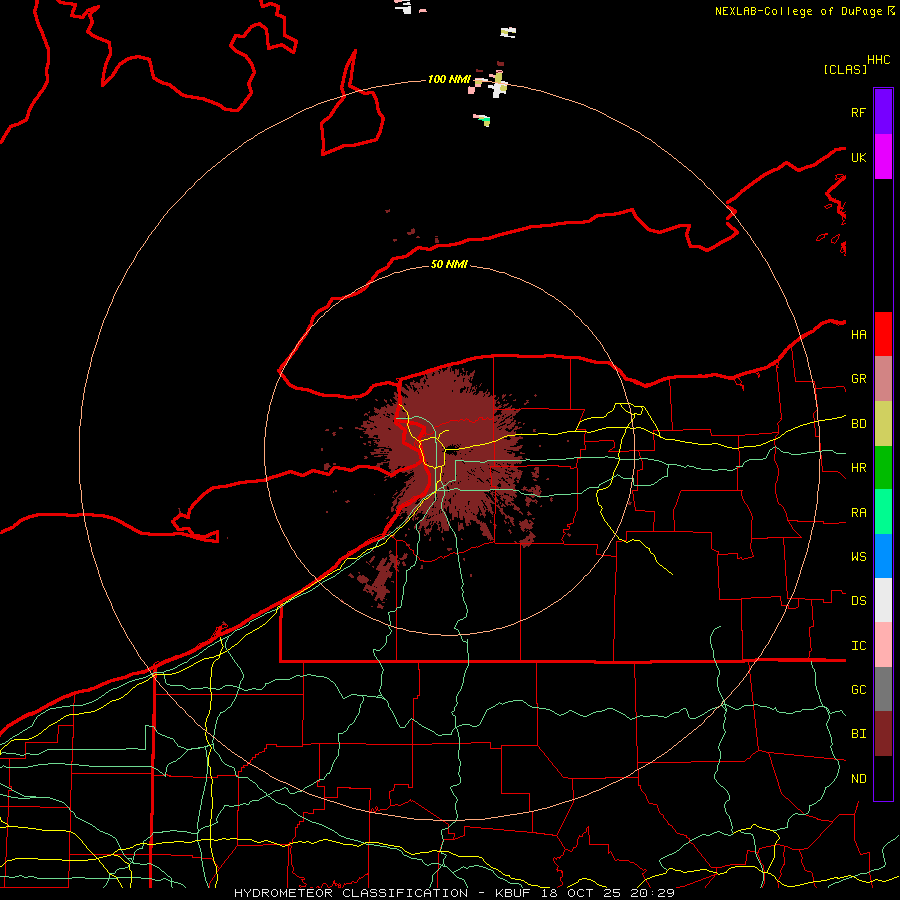Click the "RA" legend label
The height and width of the screenshot is (900, 900).
858,513
